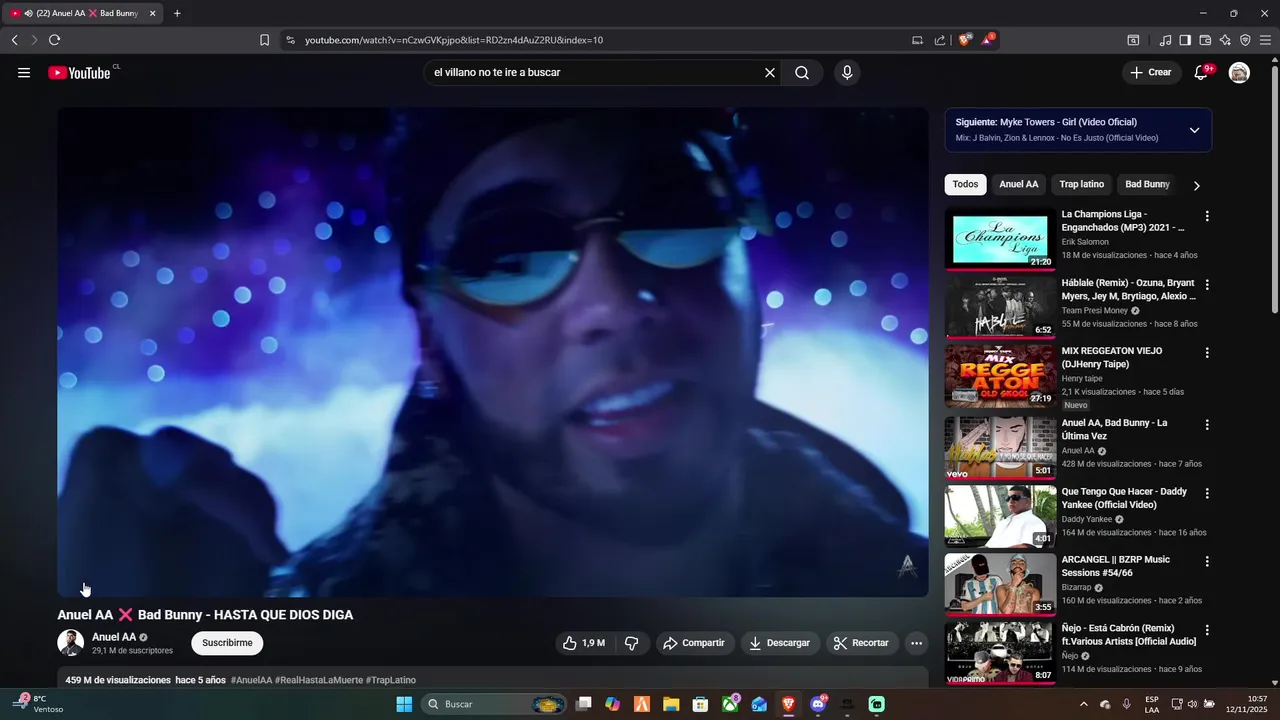Open Anuel AA channel name link
This screenshot has width=1280, height=720.
pos(114,637)
